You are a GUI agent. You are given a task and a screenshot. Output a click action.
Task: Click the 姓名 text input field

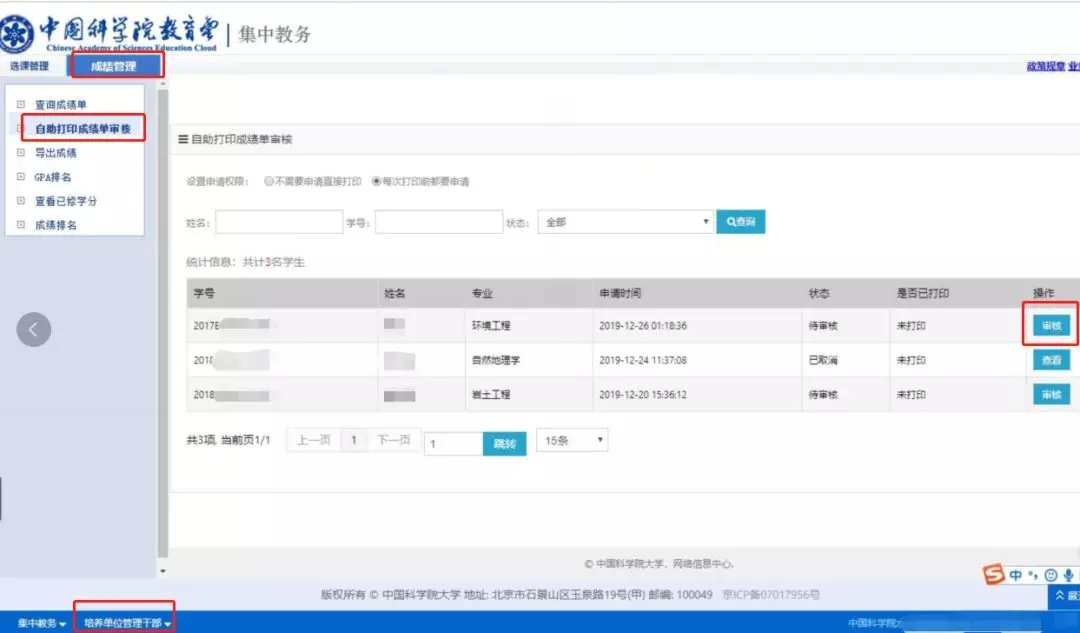279,222
